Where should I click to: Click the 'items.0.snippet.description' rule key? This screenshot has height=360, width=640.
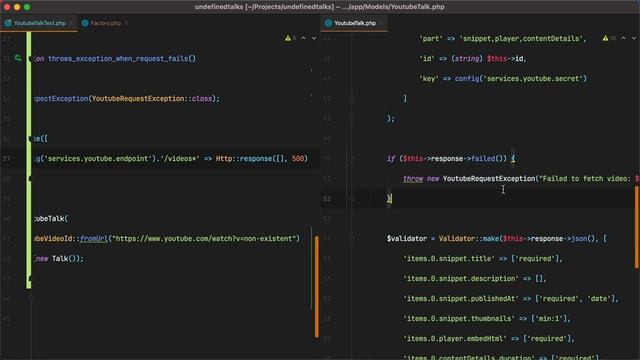[x=461, y=278]
